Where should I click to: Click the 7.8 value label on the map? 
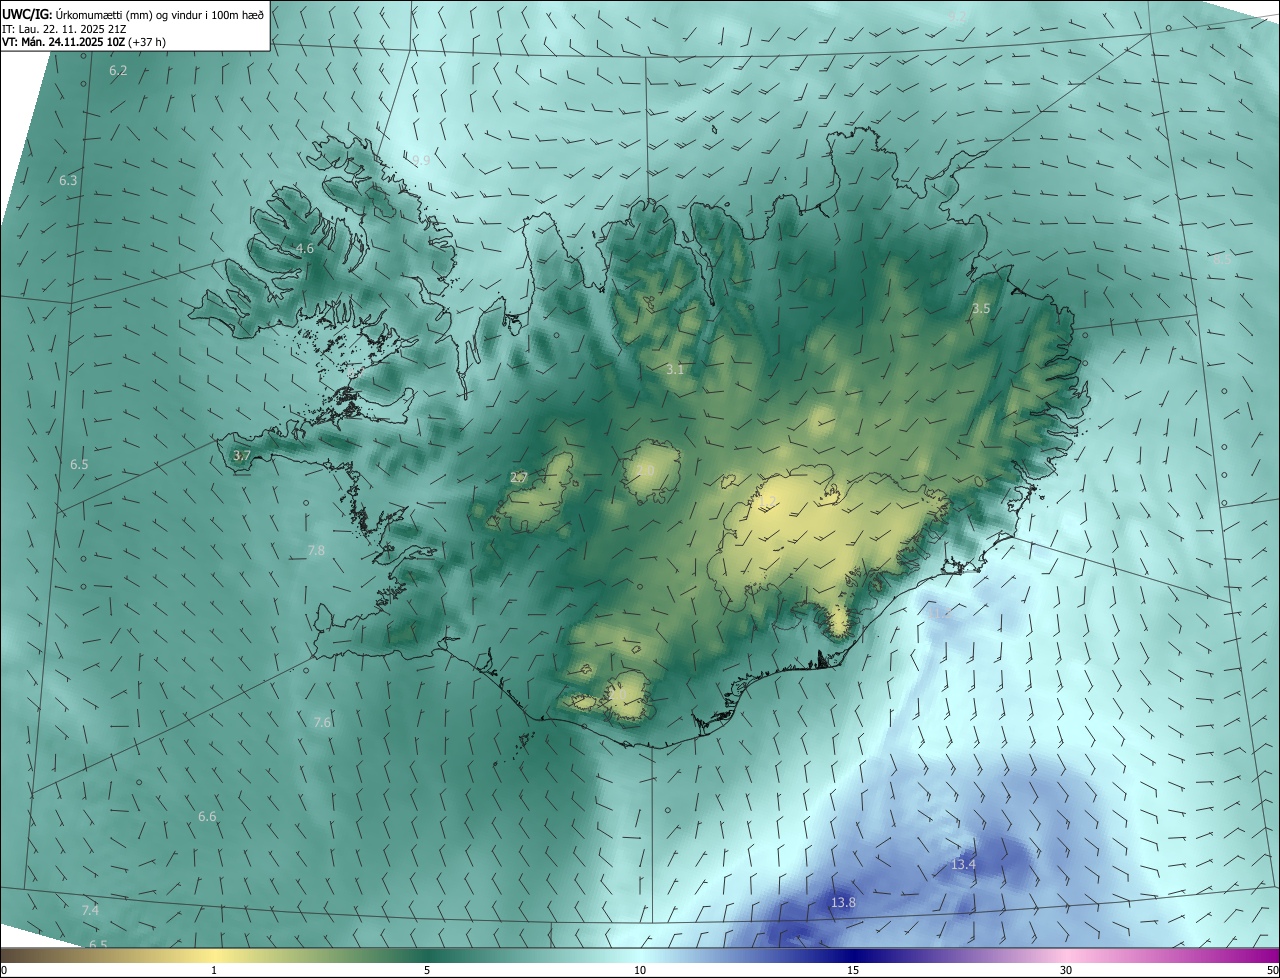coord(316,551)
